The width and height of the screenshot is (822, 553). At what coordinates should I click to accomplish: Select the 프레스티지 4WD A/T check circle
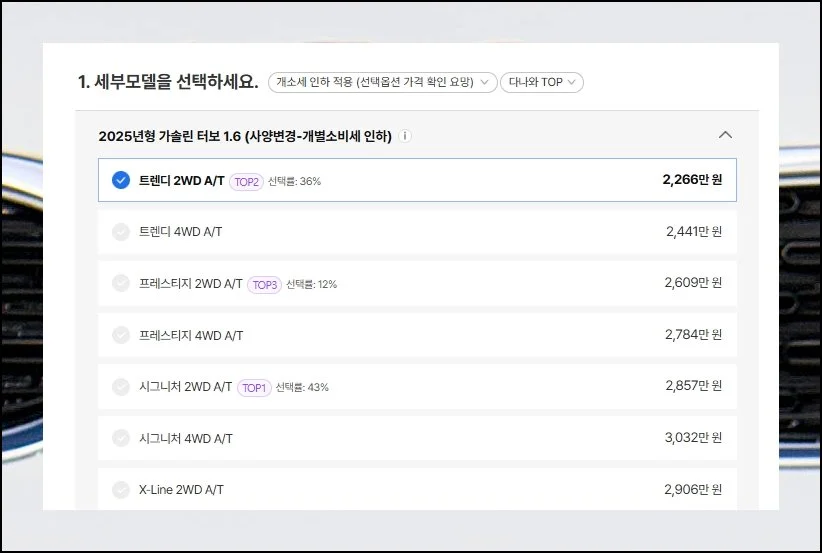click(x=121, y=335)
